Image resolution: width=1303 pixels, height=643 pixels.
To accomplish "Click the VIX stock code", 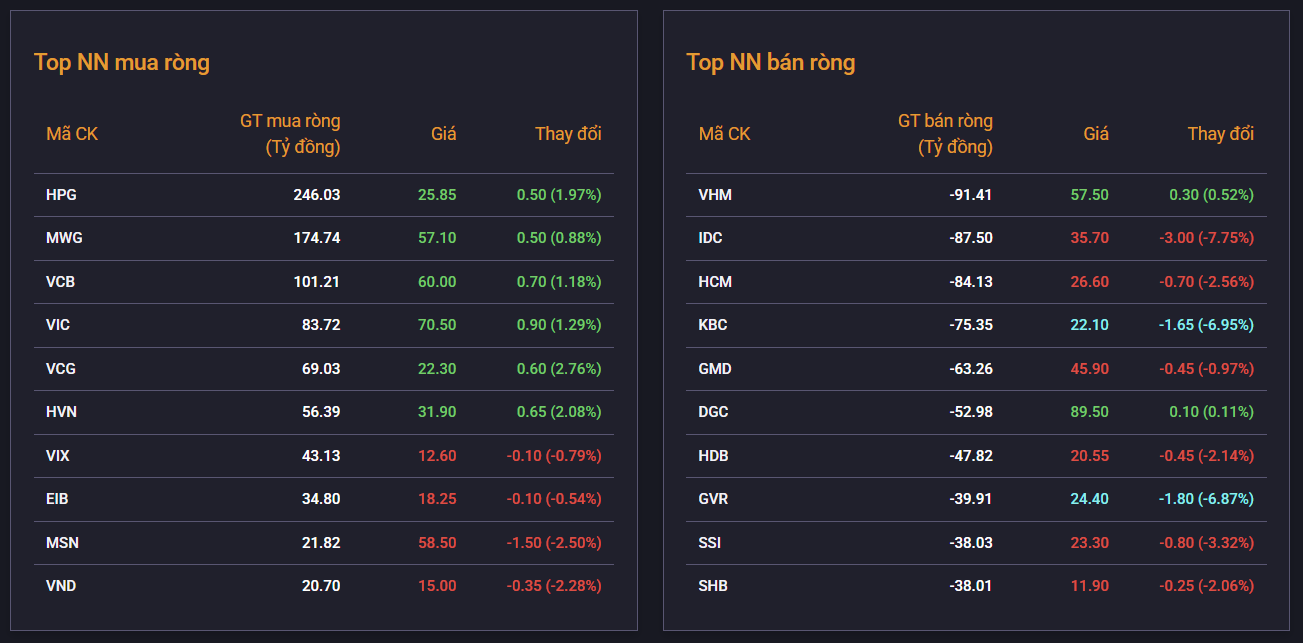I will coord(58,456).
